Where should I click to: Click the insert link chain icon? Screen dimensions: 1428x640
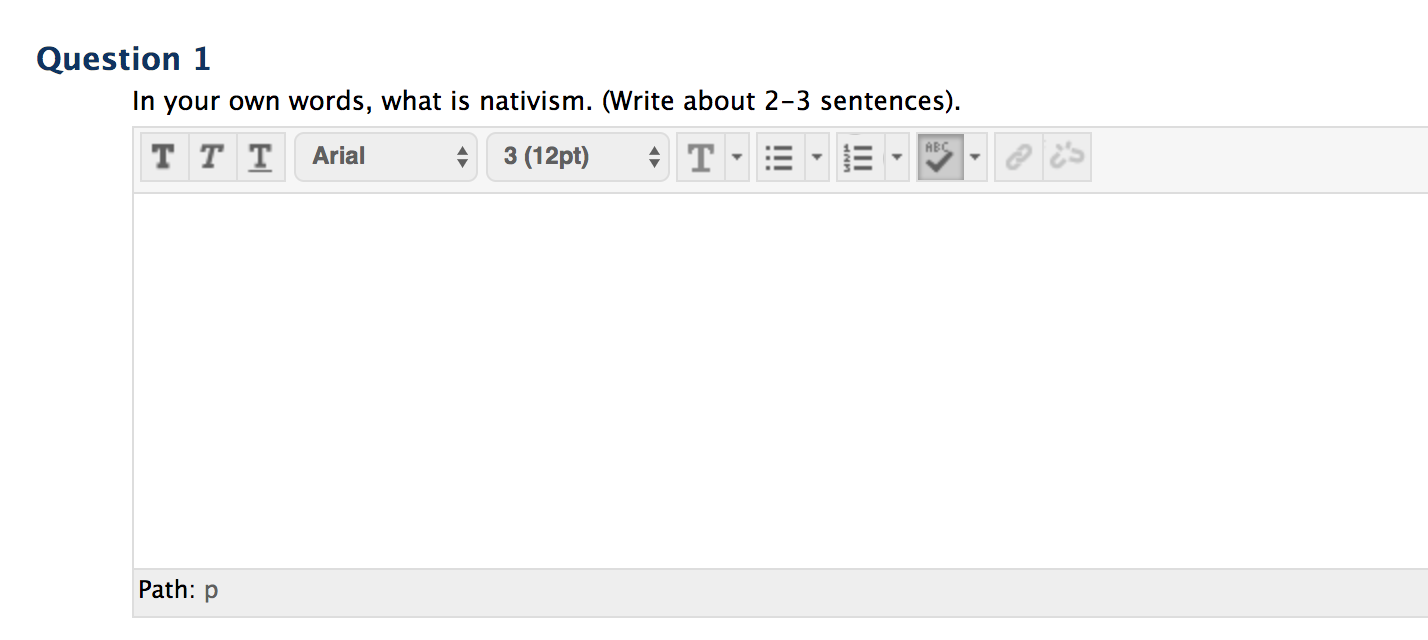(x=1019, y=157)
